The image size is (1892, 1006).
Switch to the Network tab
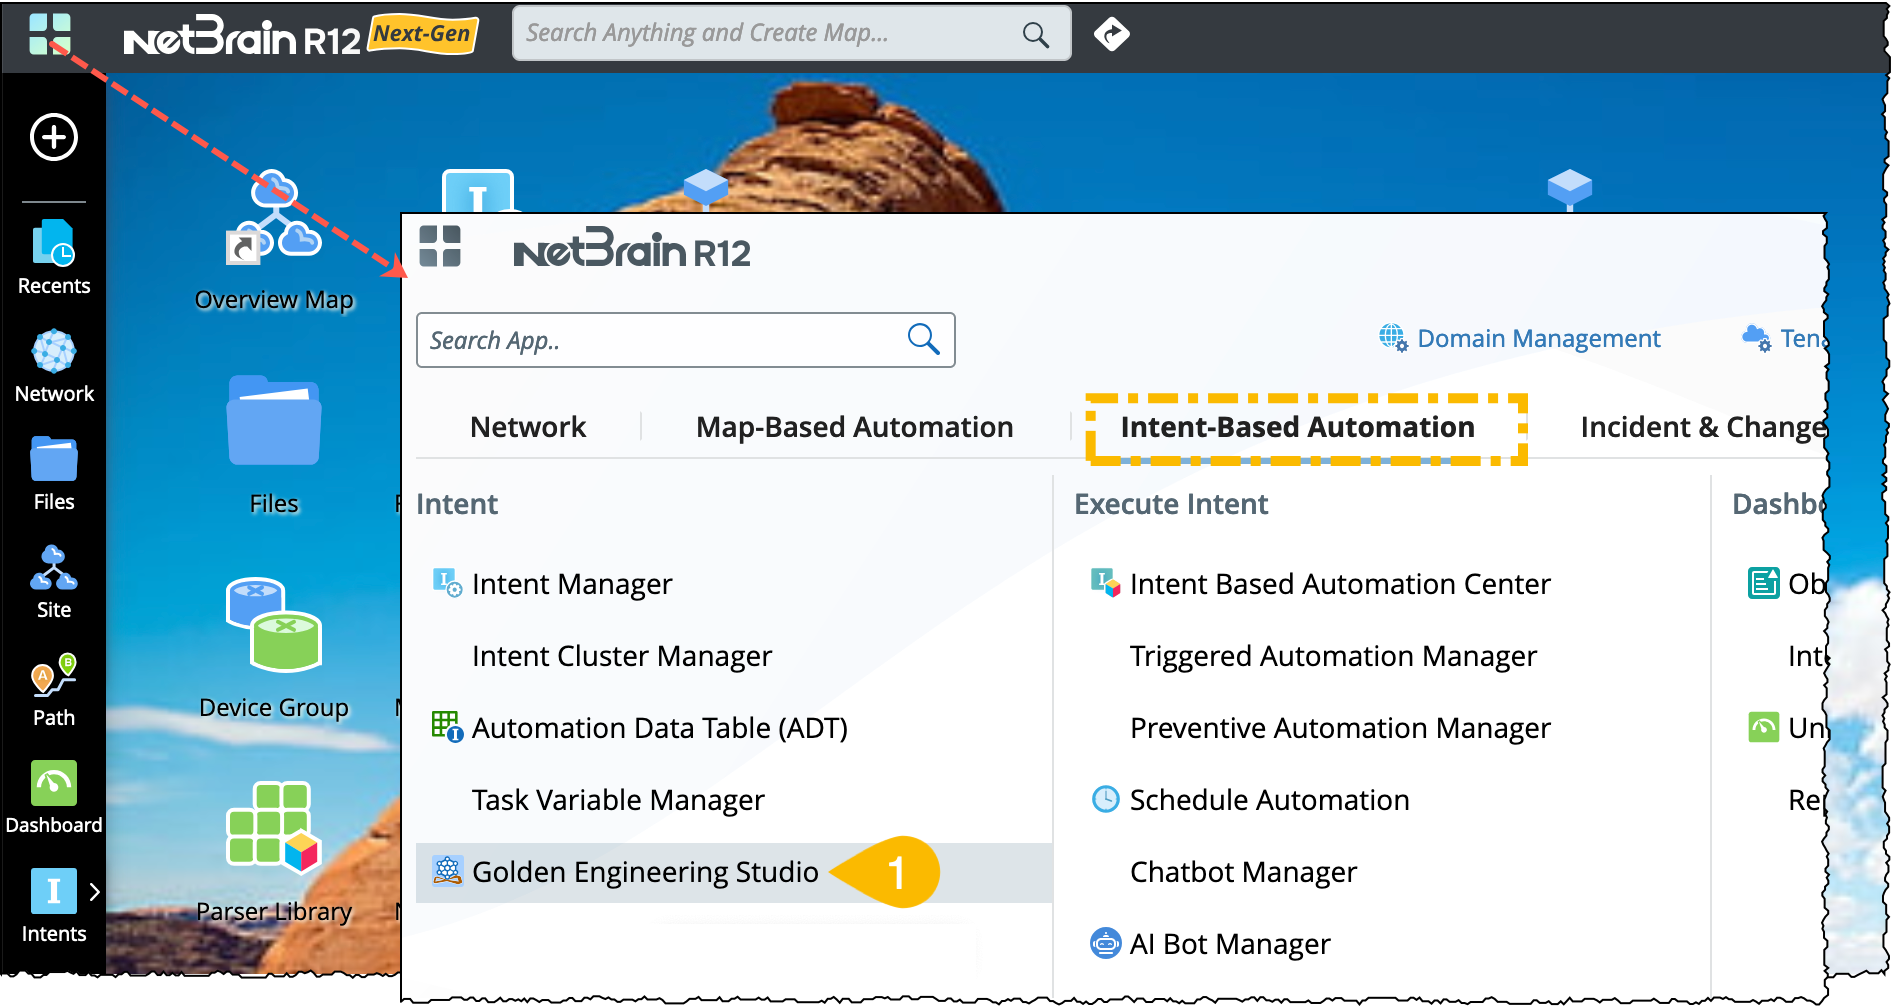tap(528, 427)
